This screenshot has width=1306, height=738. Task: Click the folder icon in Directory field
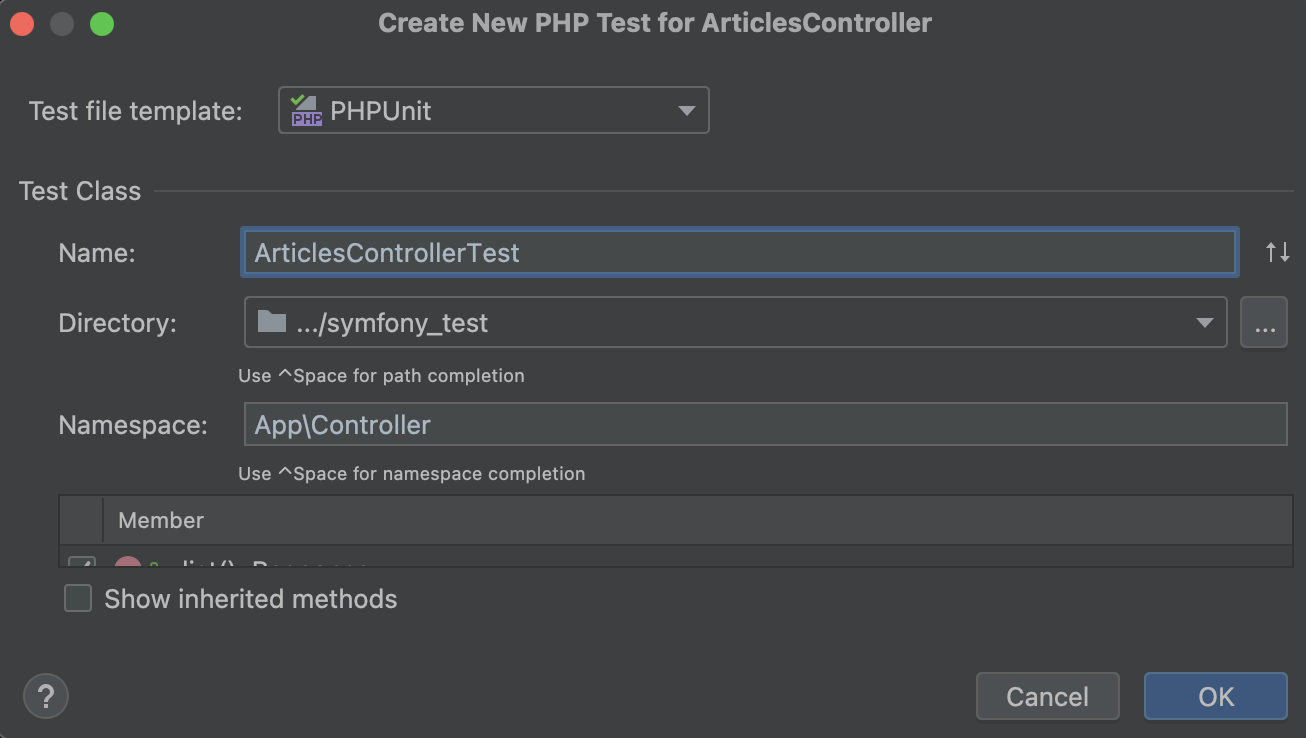tap(271, 322)
